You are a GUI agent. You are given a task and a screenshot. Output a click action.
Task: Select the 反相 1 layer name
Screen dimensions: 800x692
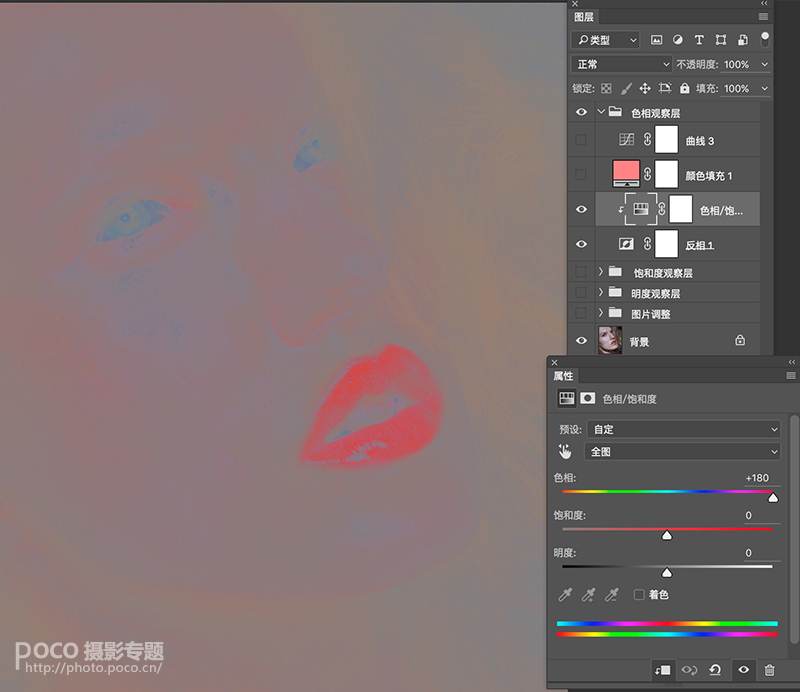(699, 245)
